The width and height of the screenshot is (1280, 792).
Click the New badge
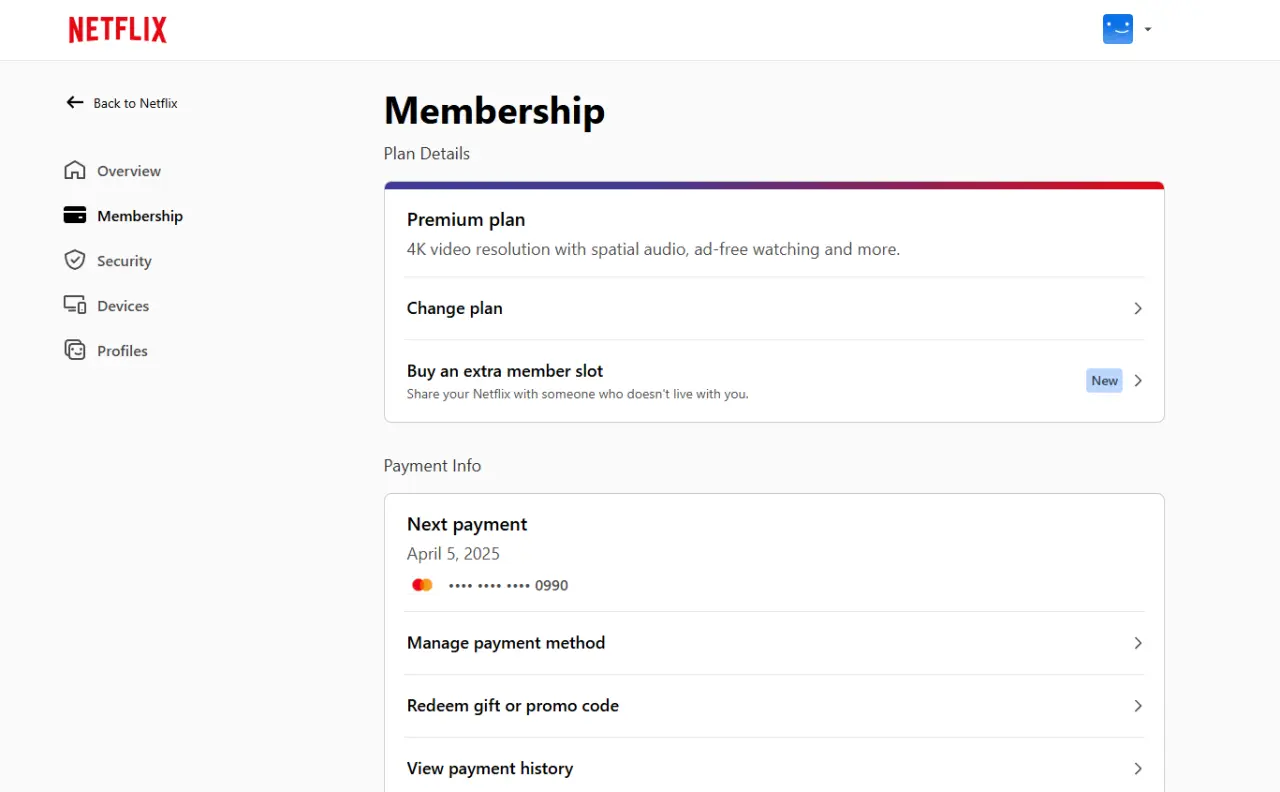(x=1104, y=380)
